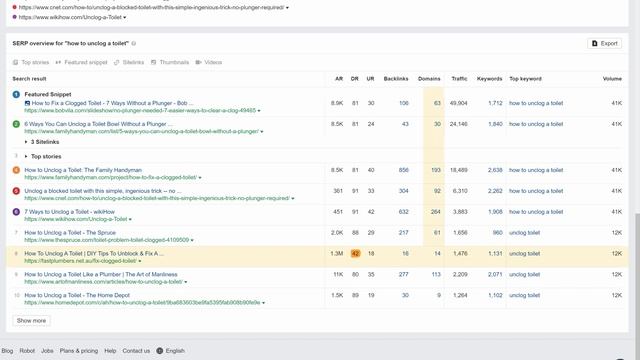The width and height of the screenshot is (640, 360).
Task: Open dropdown after wikihow.com URL in table
Action: point(130,219)
